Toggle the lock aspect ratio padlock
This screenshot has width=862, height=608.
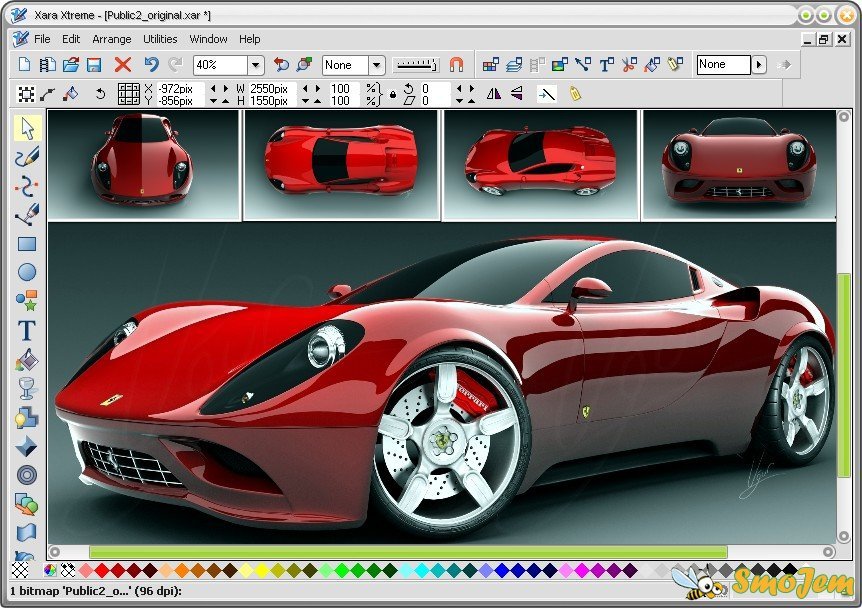(393, 95)
